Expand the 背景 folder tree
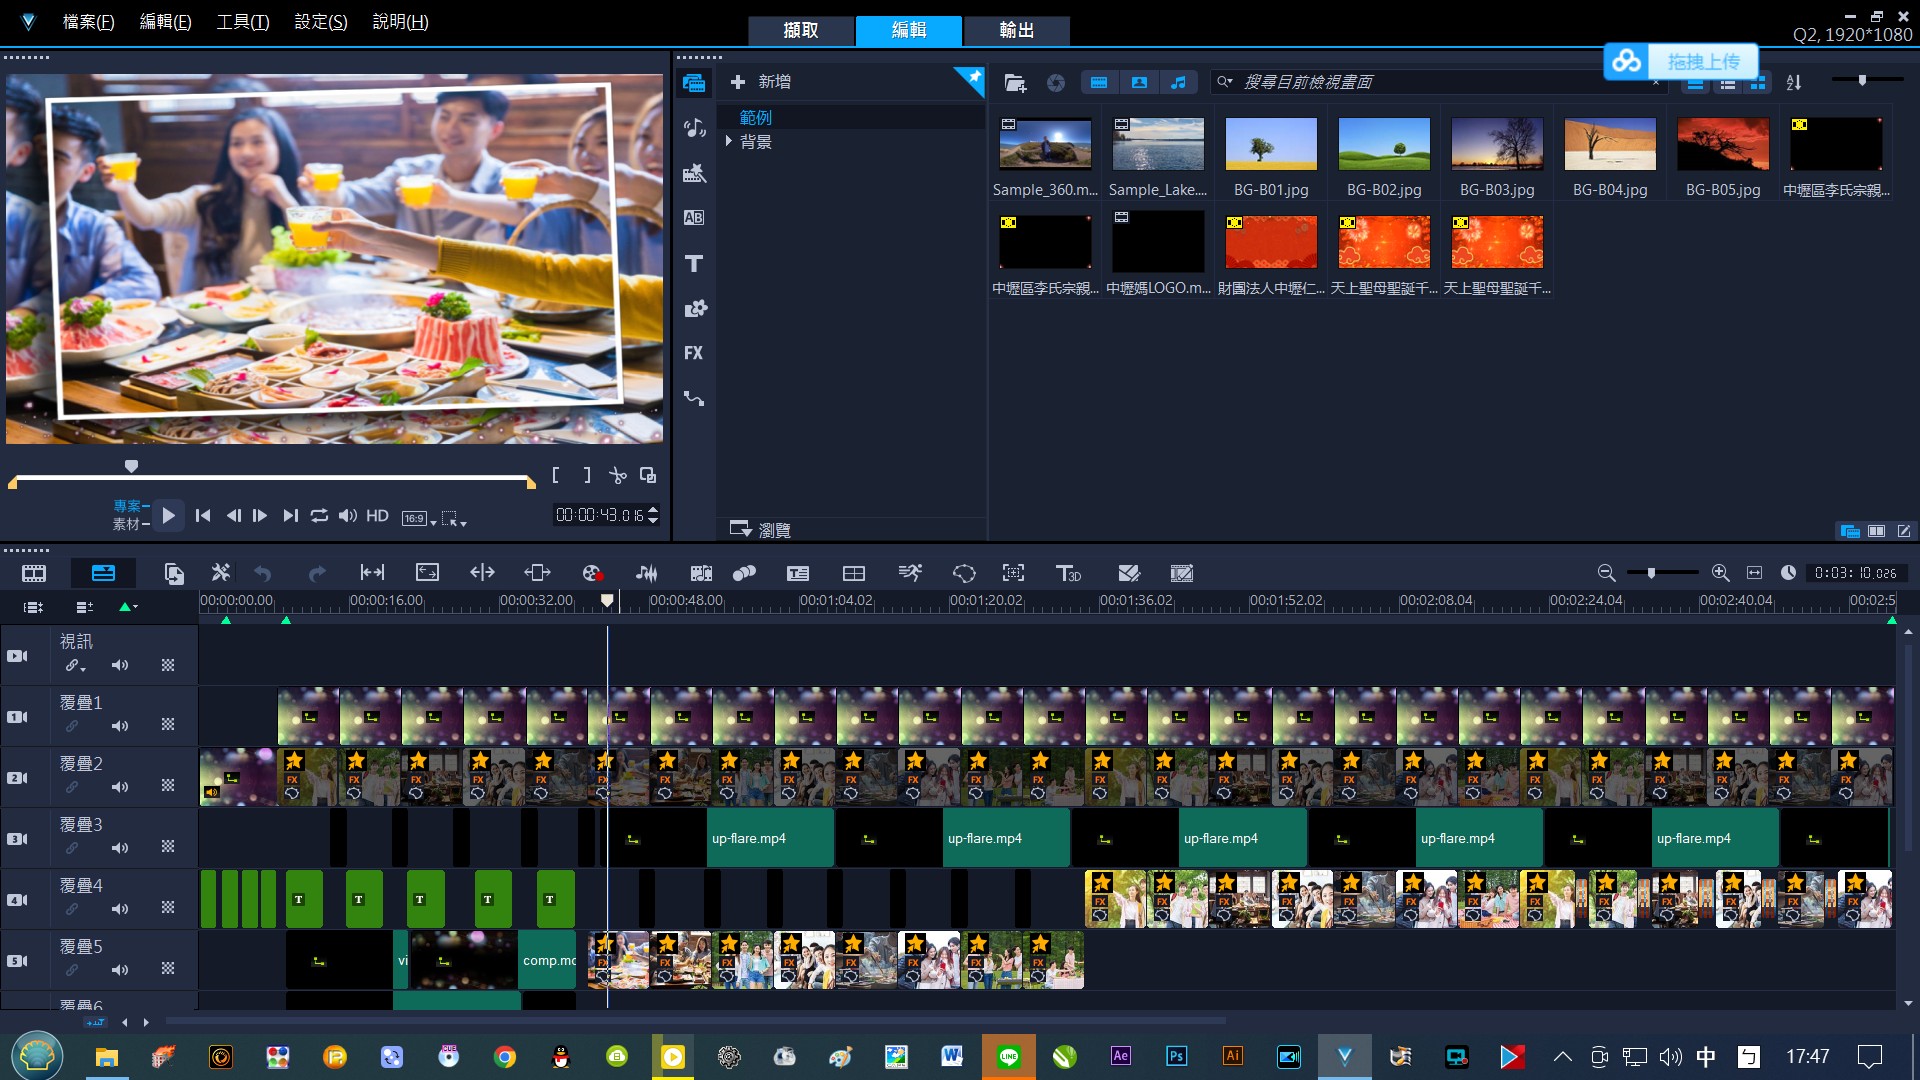 [729, 142]
